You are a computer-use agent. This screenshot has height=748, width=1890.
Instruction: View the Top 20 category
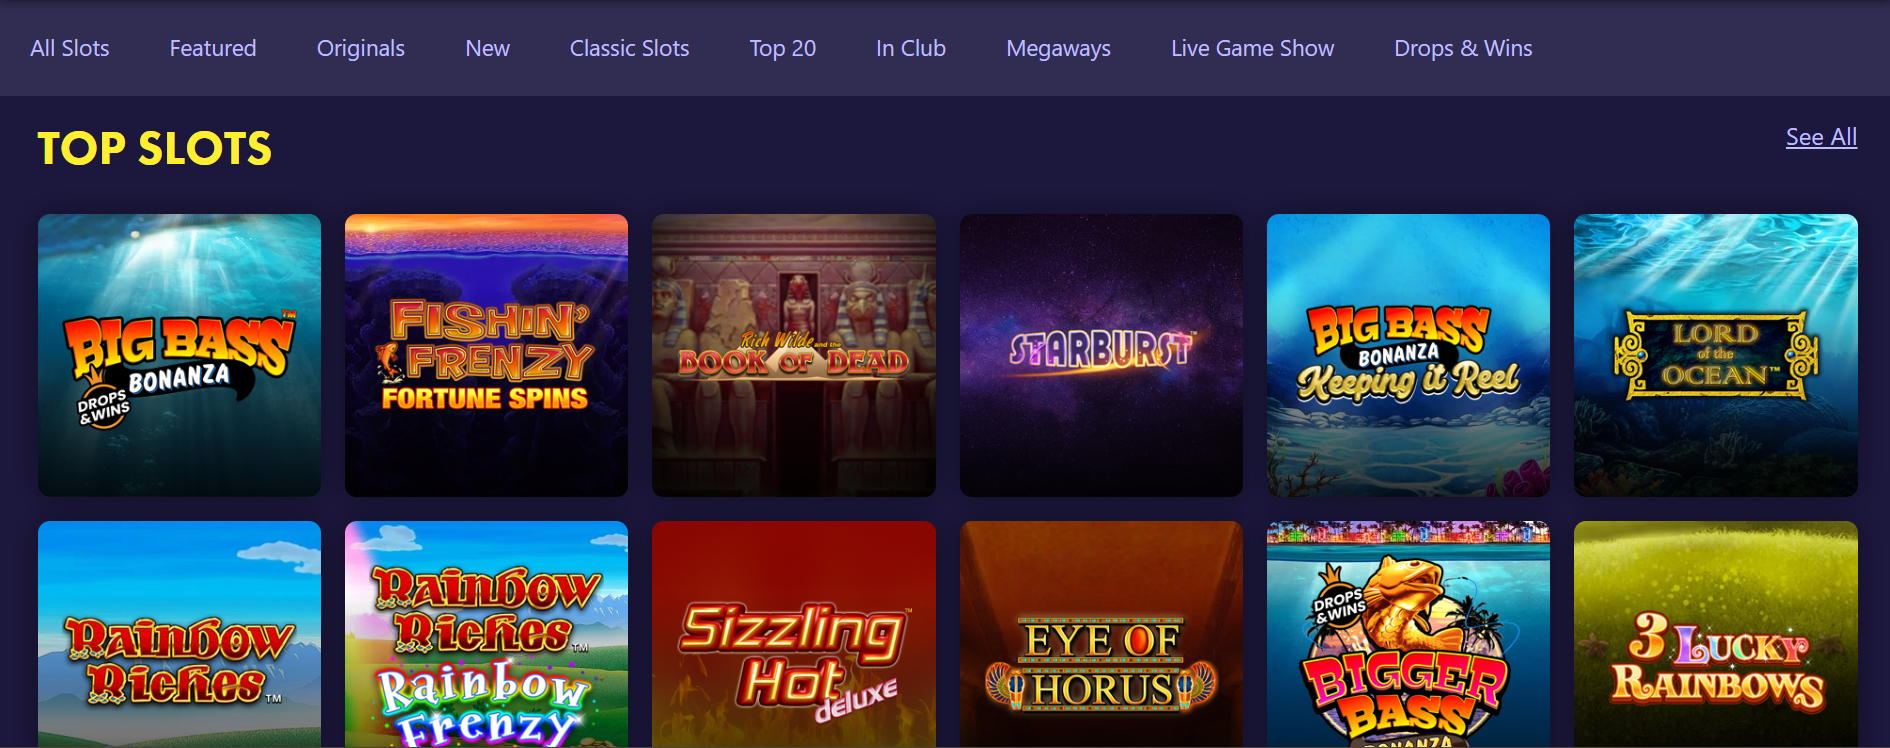tap(783, 49)
